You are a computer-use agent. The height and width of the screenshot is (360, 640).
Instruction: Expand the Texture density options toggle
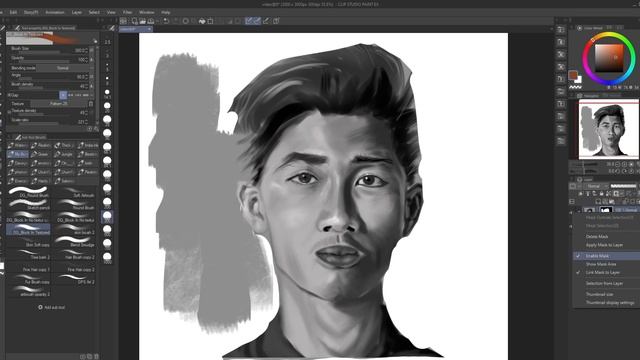pos(9,112)
